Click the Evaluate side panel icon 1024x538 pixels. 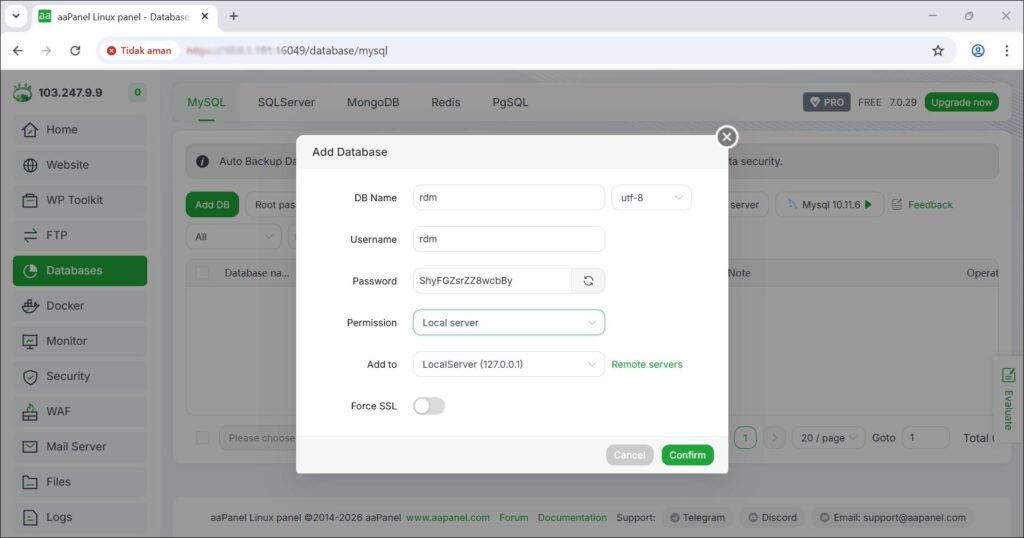[x=1008, y=375]
